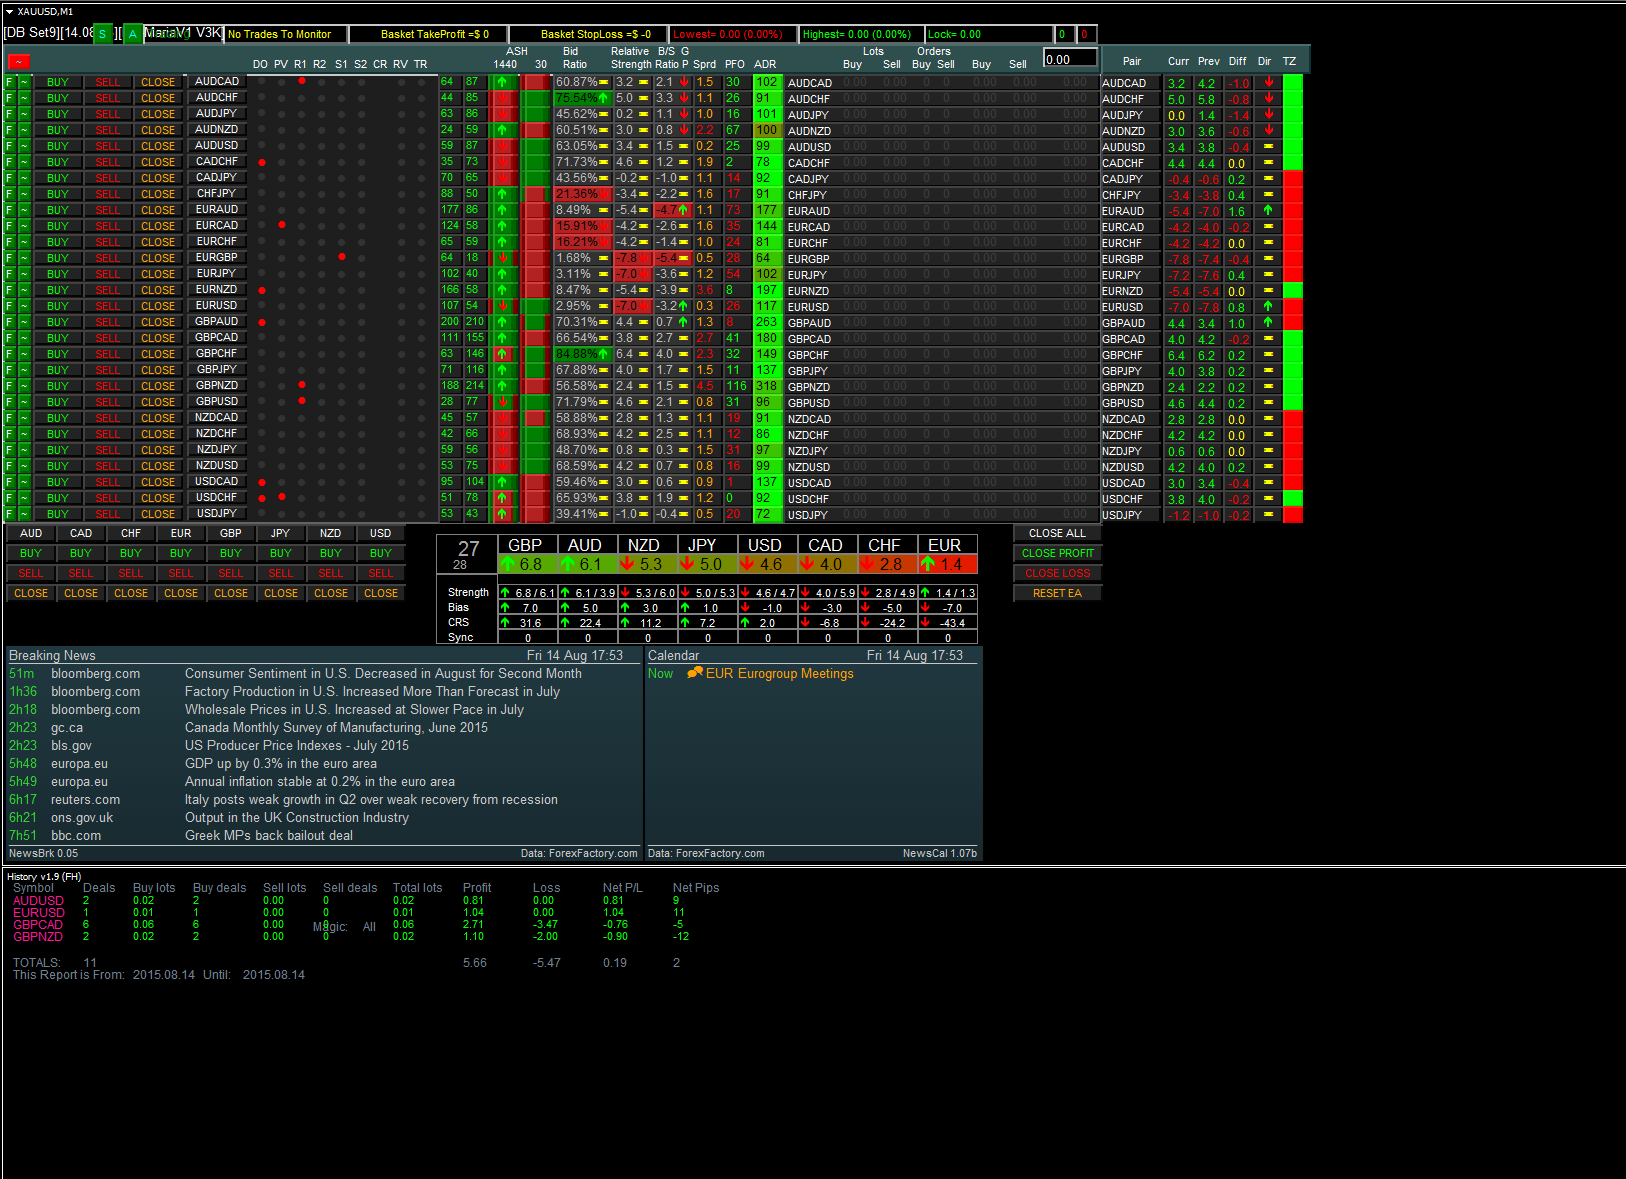Open EUR Eurogroup Meetings calendar event
Image resolution: width=1626 pixels, height=1179 pixels.
[780, 673]
